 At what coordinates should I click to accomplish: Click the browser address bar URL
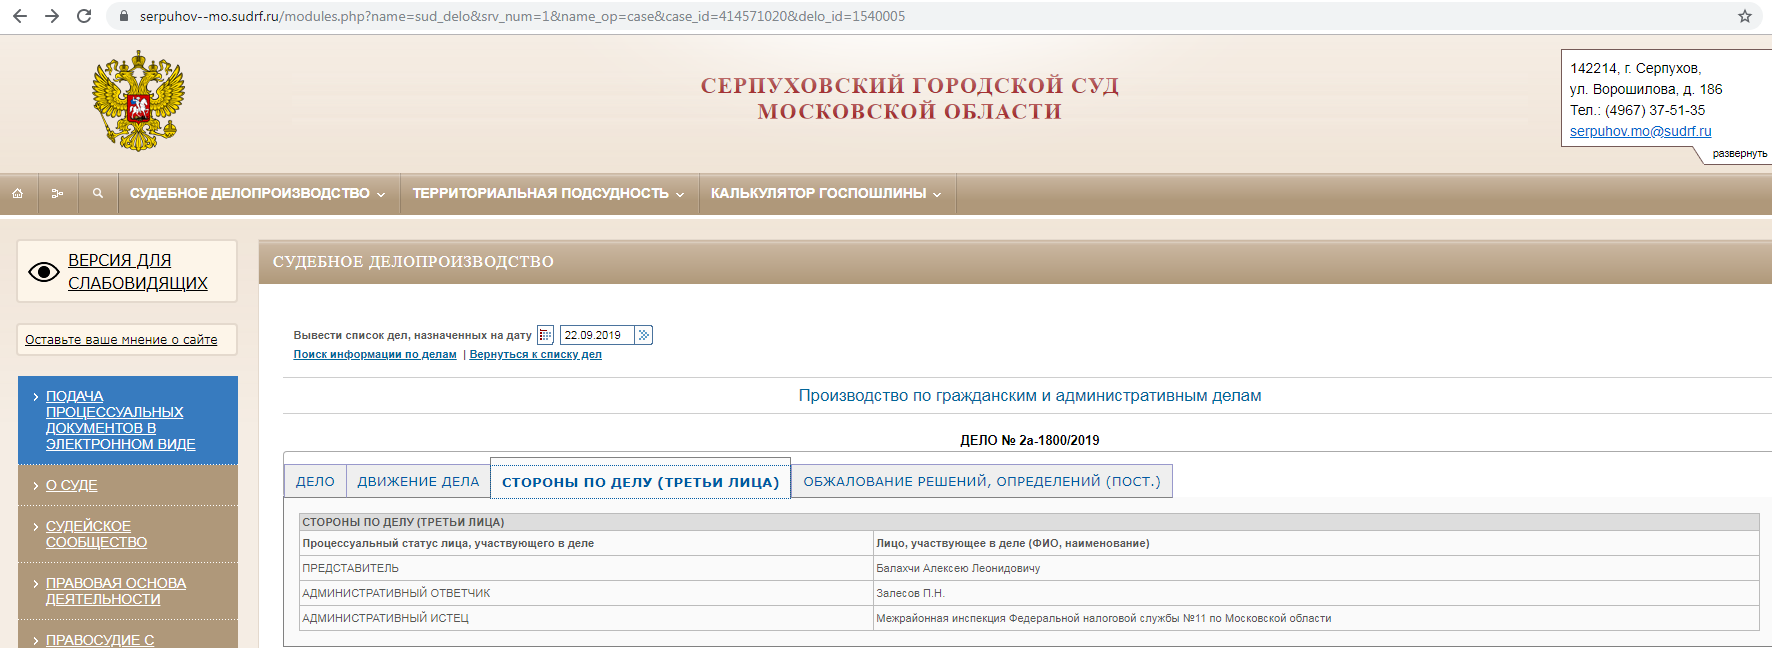(522, 16)
